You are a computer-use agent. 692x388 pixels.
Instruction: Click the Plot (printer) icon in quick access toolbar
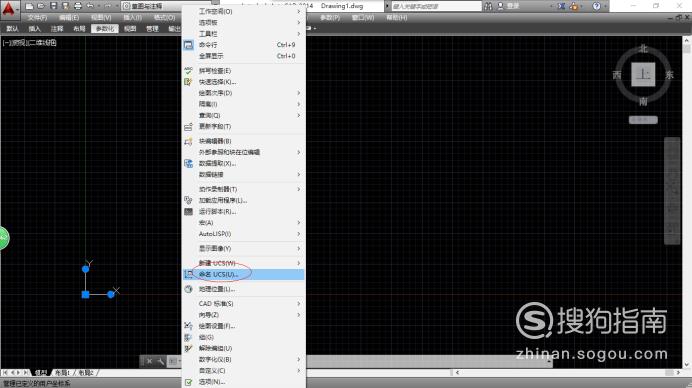(x=78, y=6)
